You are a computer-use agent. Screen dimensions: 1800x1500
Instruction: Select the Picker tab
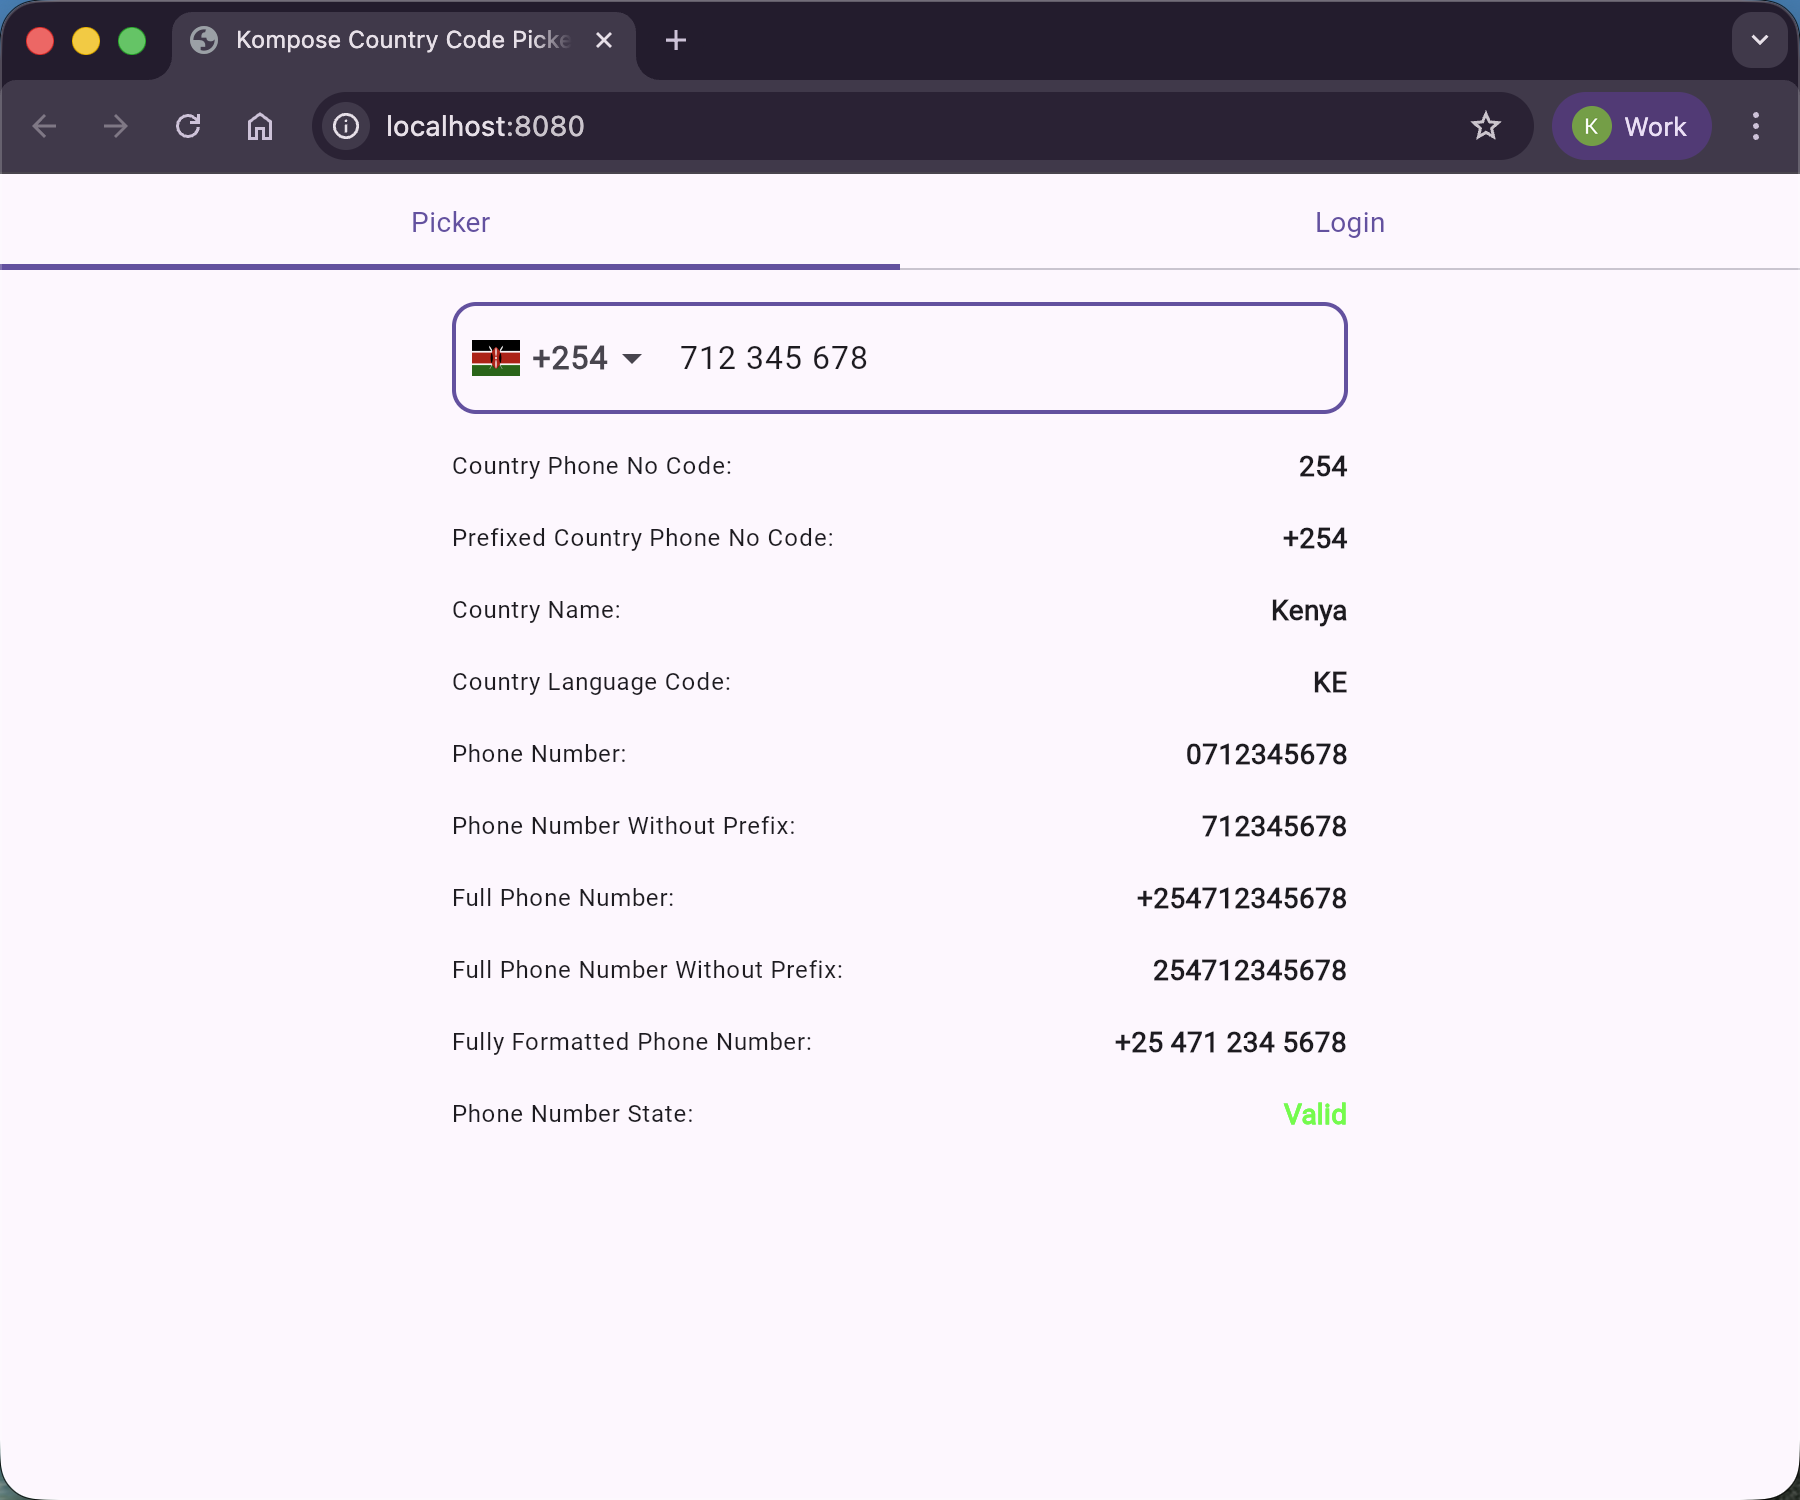click(450, 222)
